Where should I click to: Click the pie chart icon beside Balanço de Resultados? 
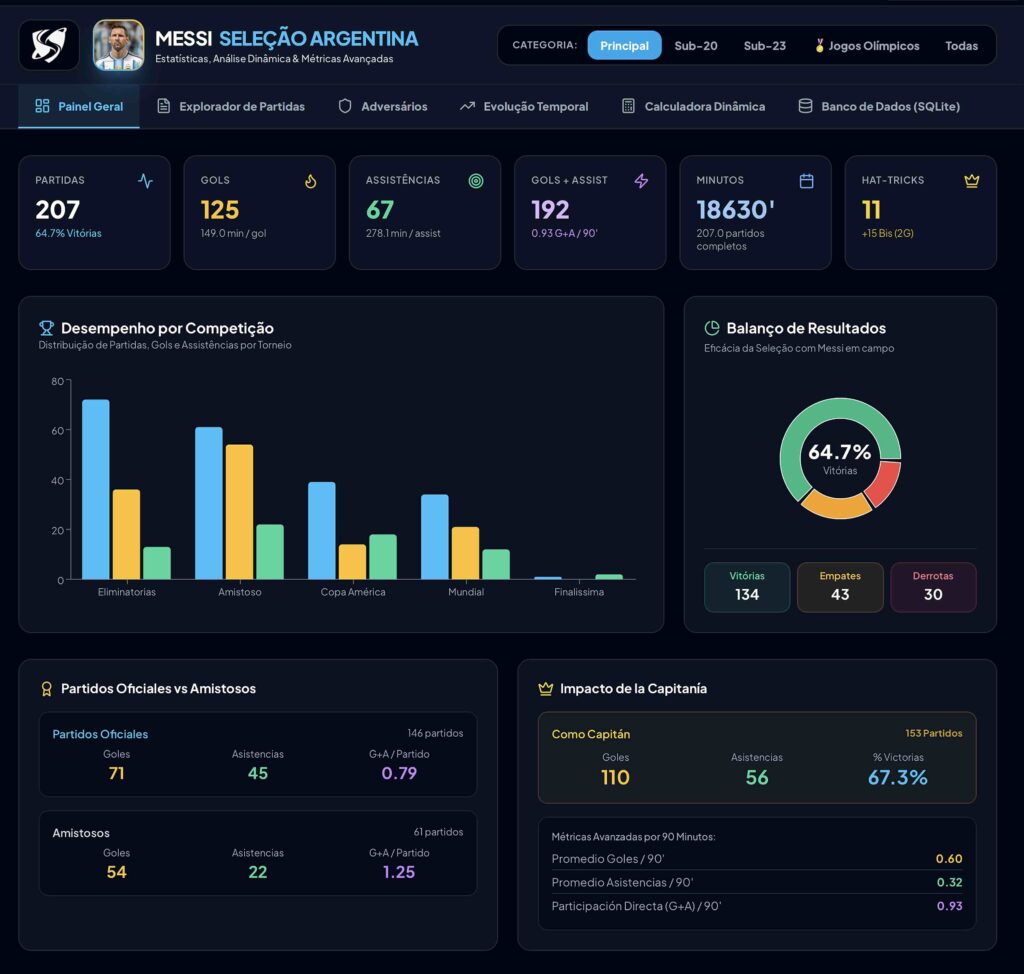(x=712, y=328)
